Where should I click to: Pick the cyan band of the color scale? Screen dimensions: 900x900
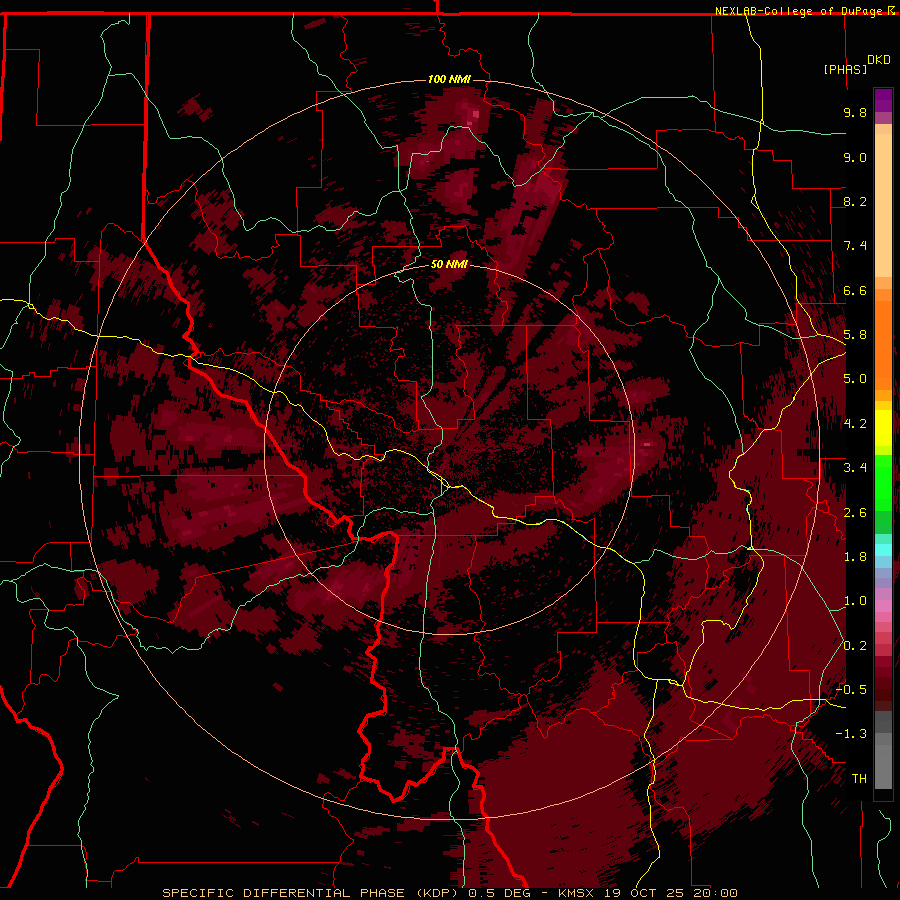click(x=883, y=550)
